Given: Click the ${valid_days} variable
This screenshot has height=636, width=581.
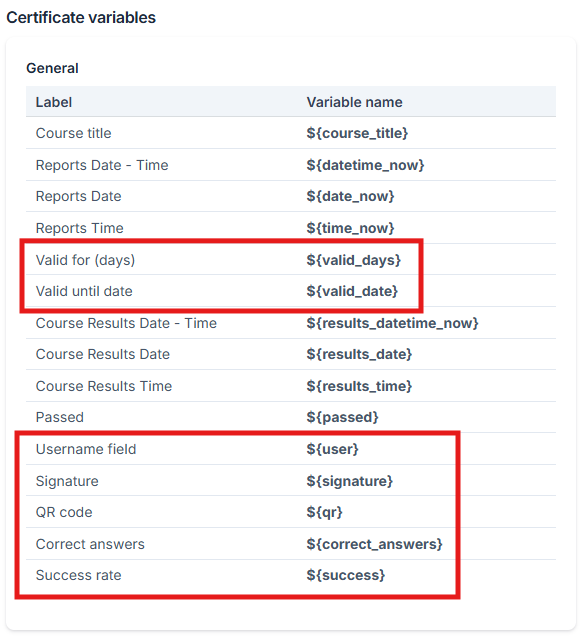Looking at the screenshot, I should [x=354, y=260].
